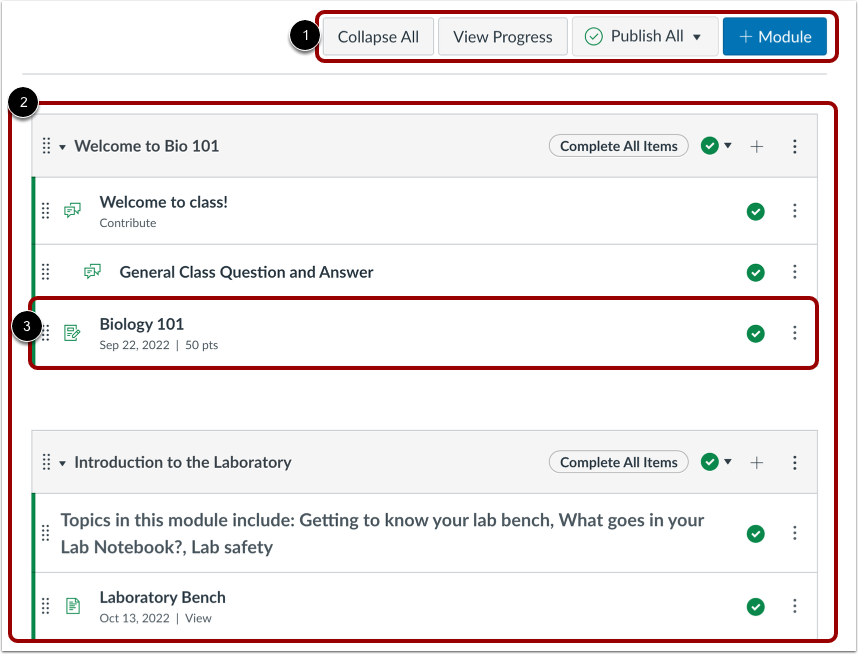Add an item to Introduction to the Laboratory
Viewport: 858px width, 654px height.
757,462
